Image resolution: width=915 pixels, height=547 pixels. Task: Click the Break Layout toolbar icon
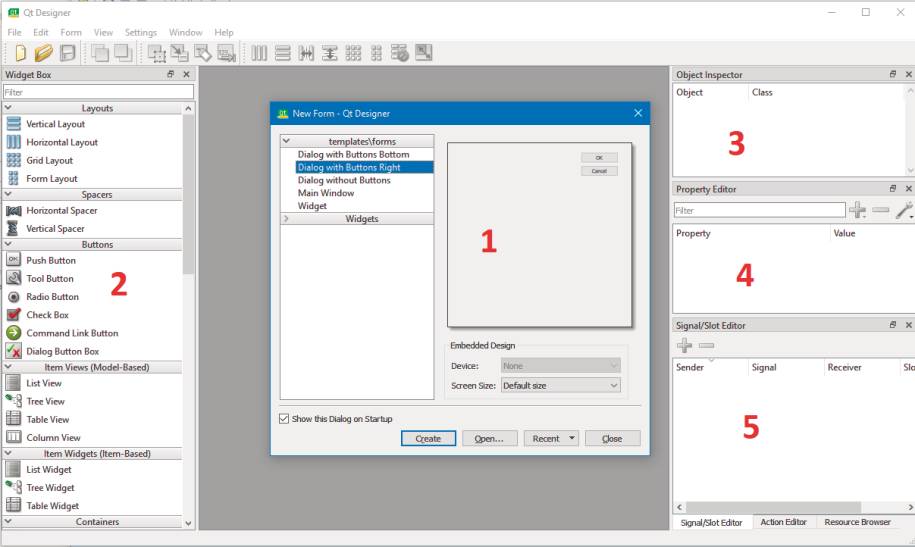point(400,53)
